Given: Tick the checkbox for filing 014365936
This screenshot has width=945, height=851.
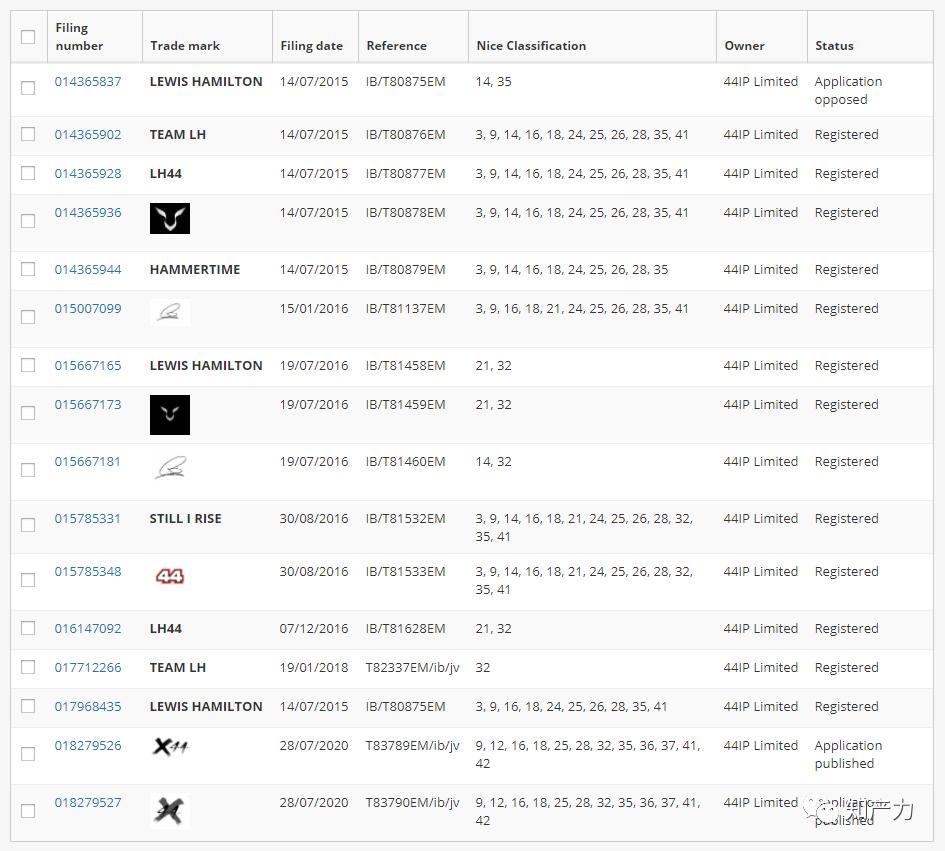Looking at the screenshot, I should [28, 221].
